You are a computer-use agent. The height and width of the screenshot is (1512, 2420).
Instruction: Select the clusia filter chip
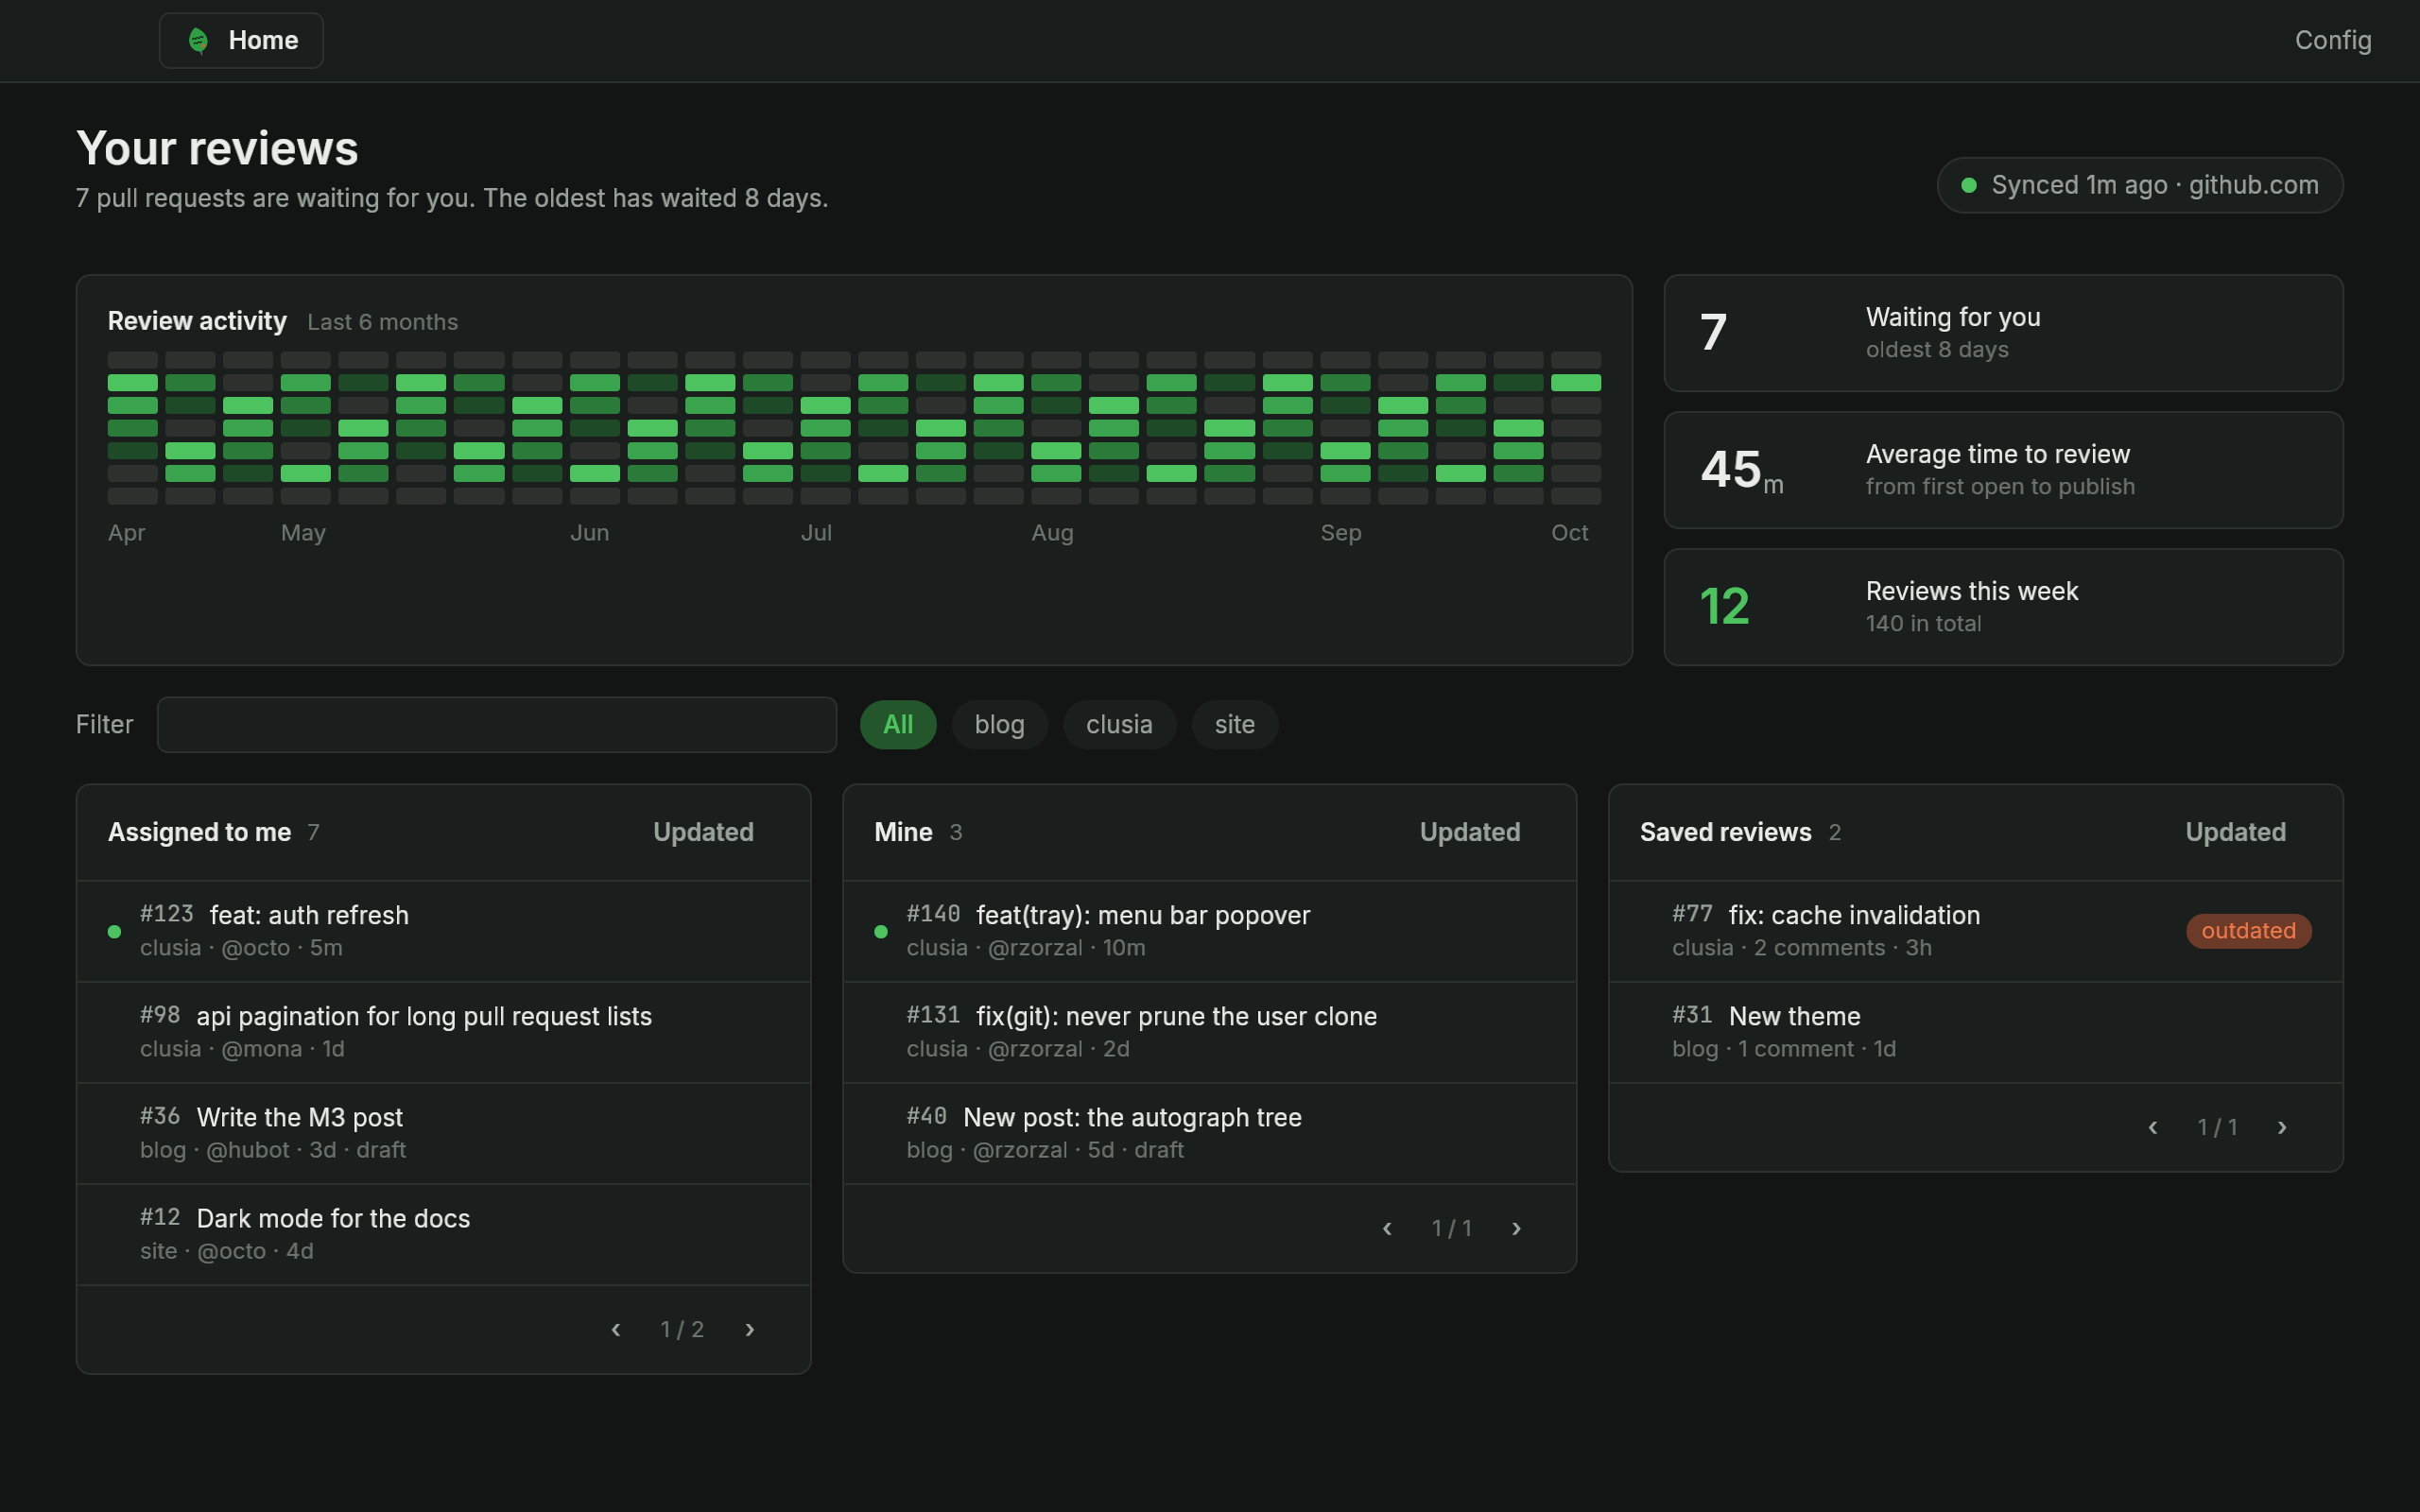(1119, 724)
